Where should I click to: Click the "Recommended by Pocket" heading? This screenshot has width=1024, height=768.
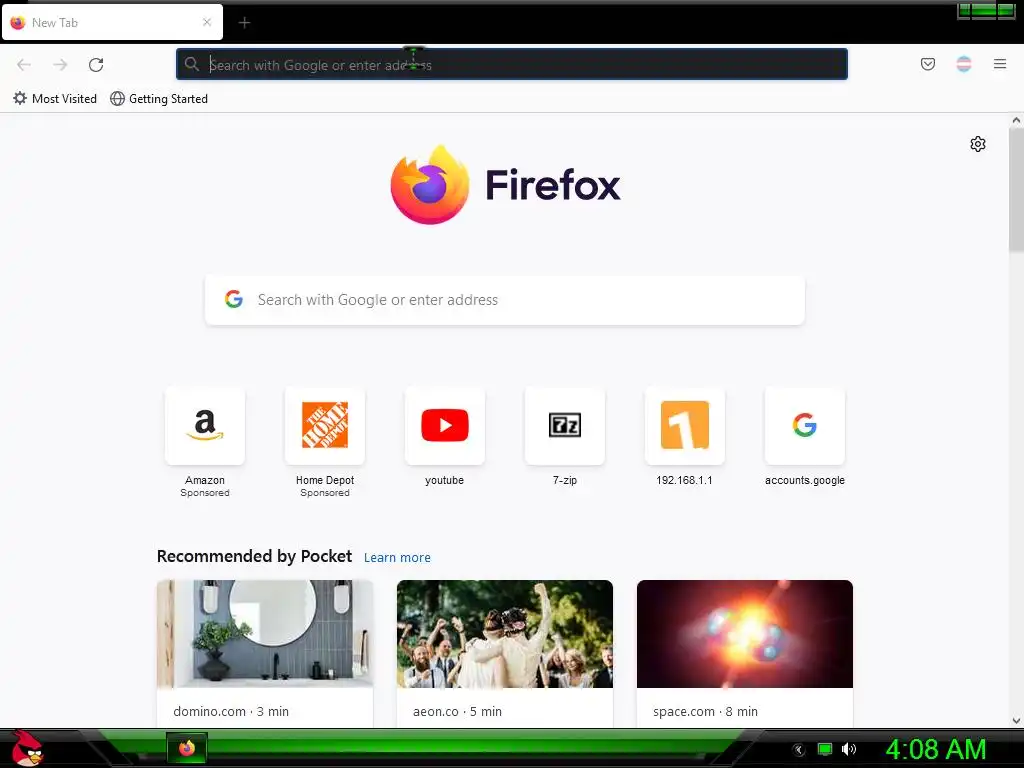point(254,556)
